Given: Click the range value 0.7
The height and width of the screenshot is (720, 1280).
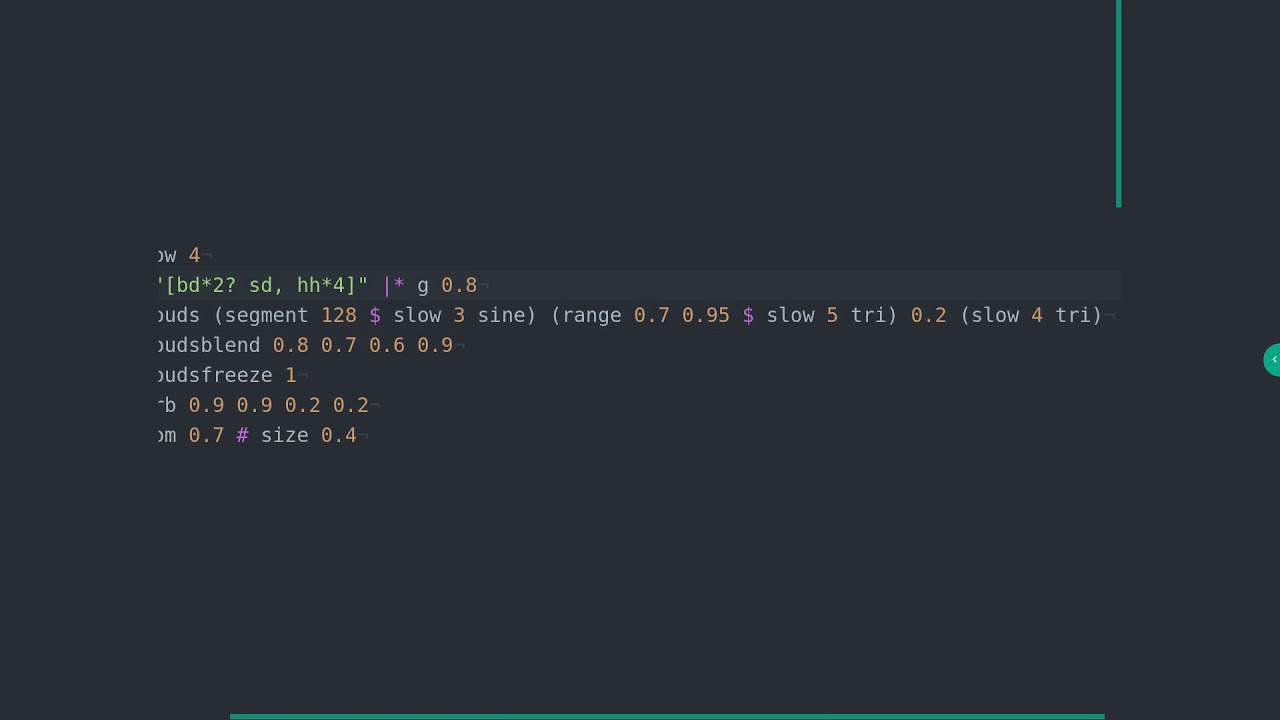Looking at the screenshot, I should tap(652, 315).
